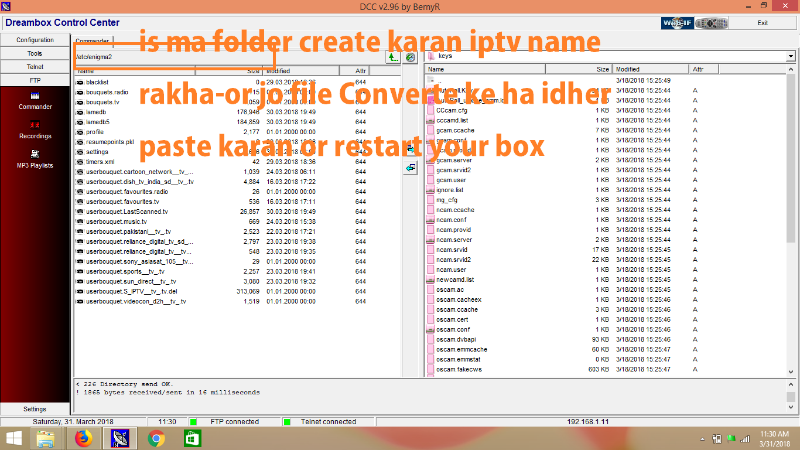Click the refresh icon between file panels
Screen dimensions: 800x450
410,58
